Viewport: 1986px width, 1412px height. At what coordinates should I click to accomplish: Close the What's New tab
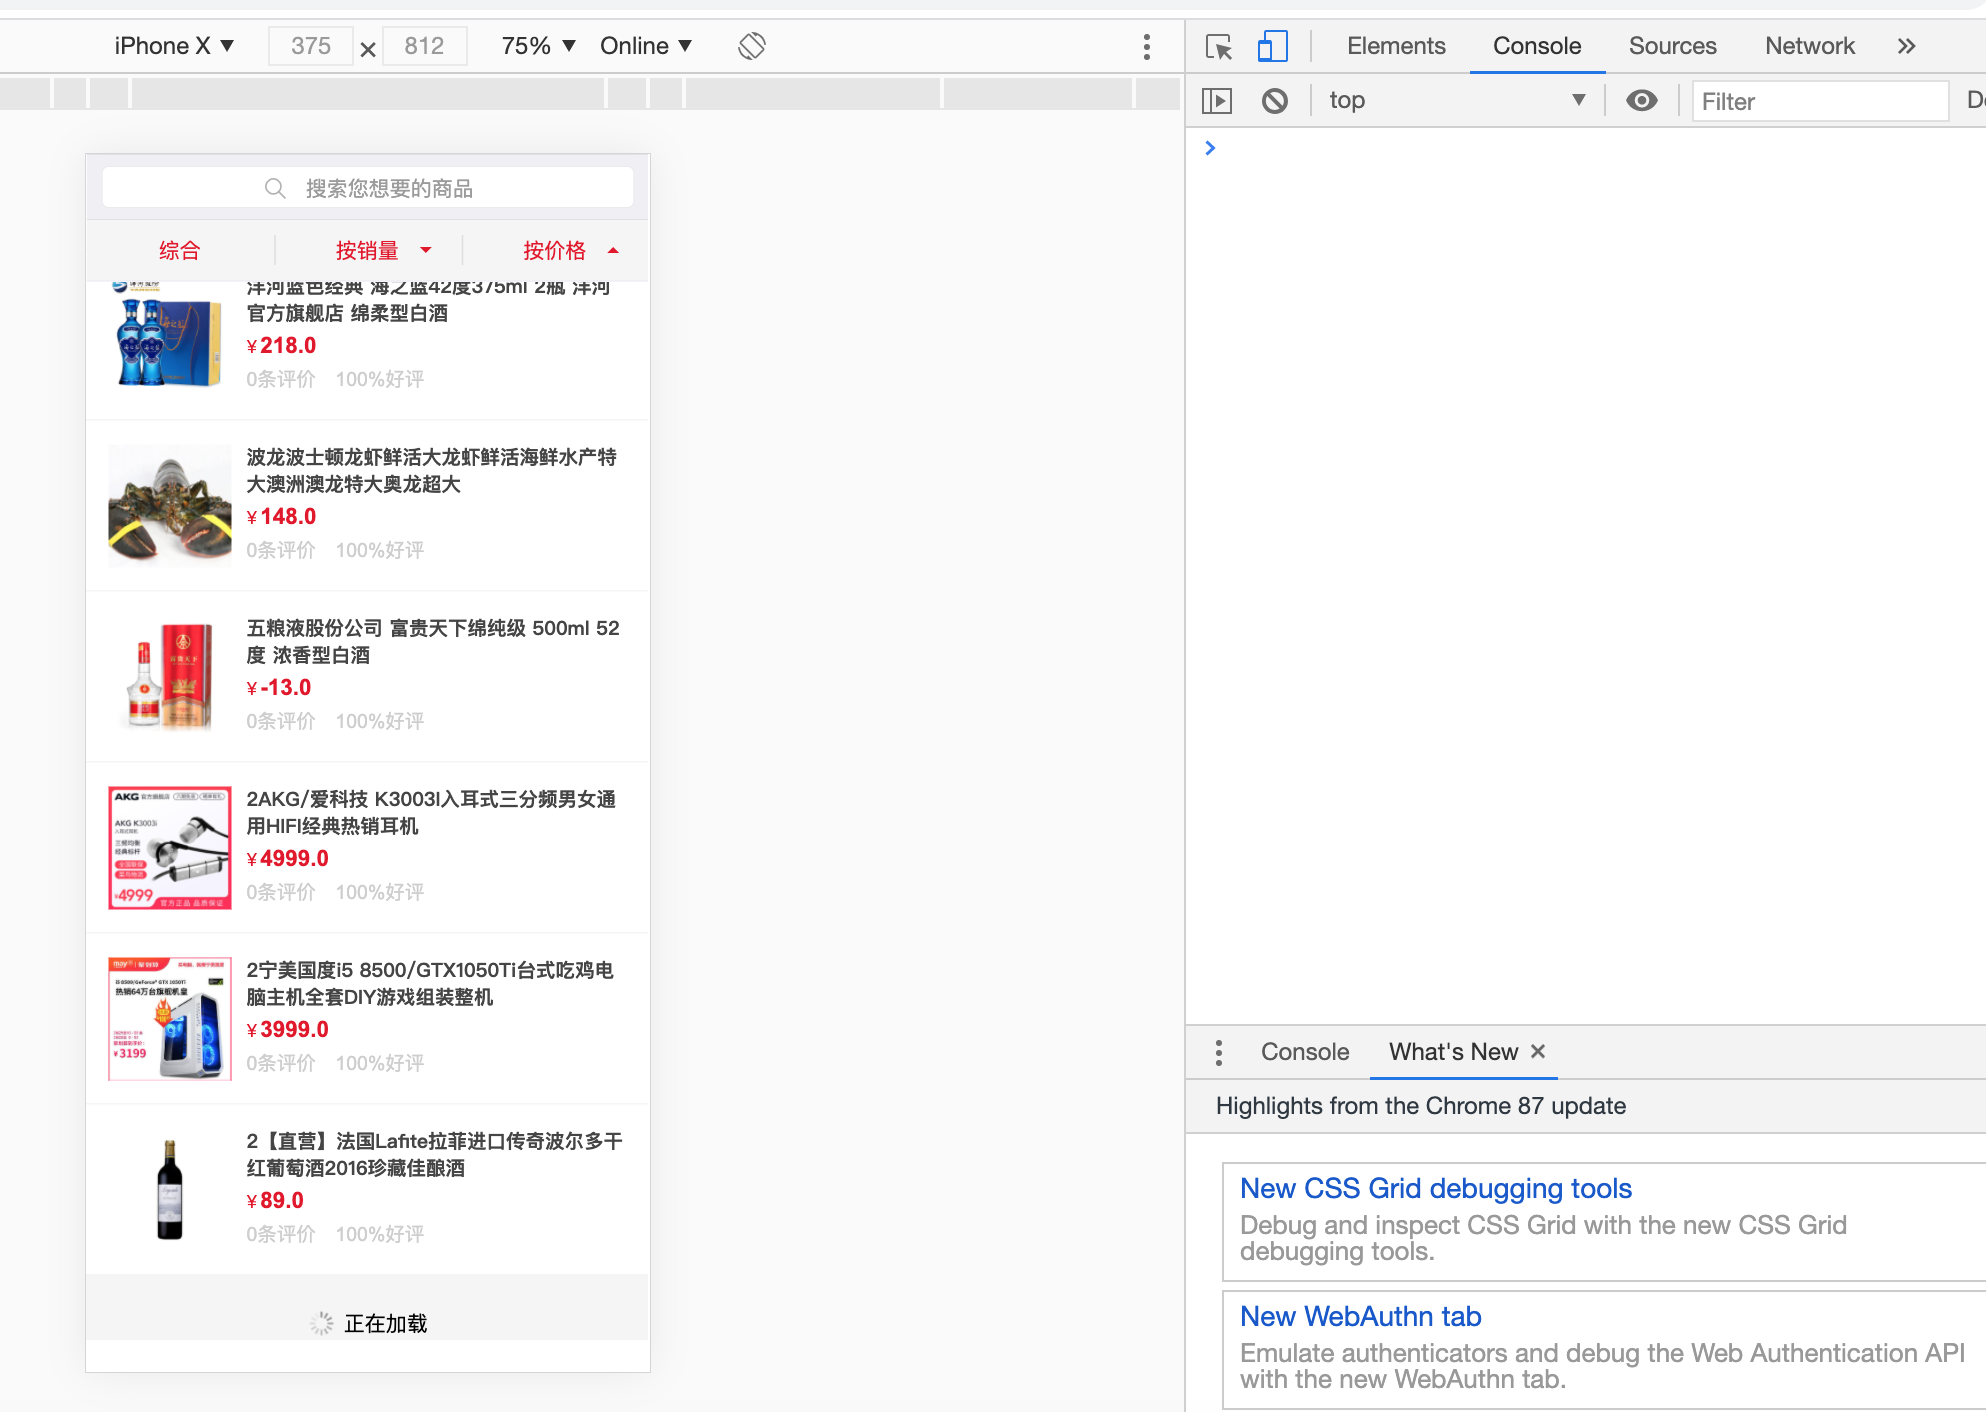point(1538,1051)
